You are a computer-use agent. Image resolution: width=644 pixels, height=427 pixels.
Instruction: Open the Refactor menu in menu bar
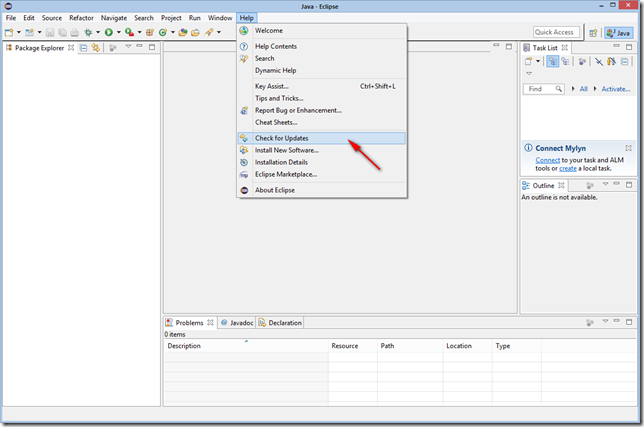coord(81,18)
